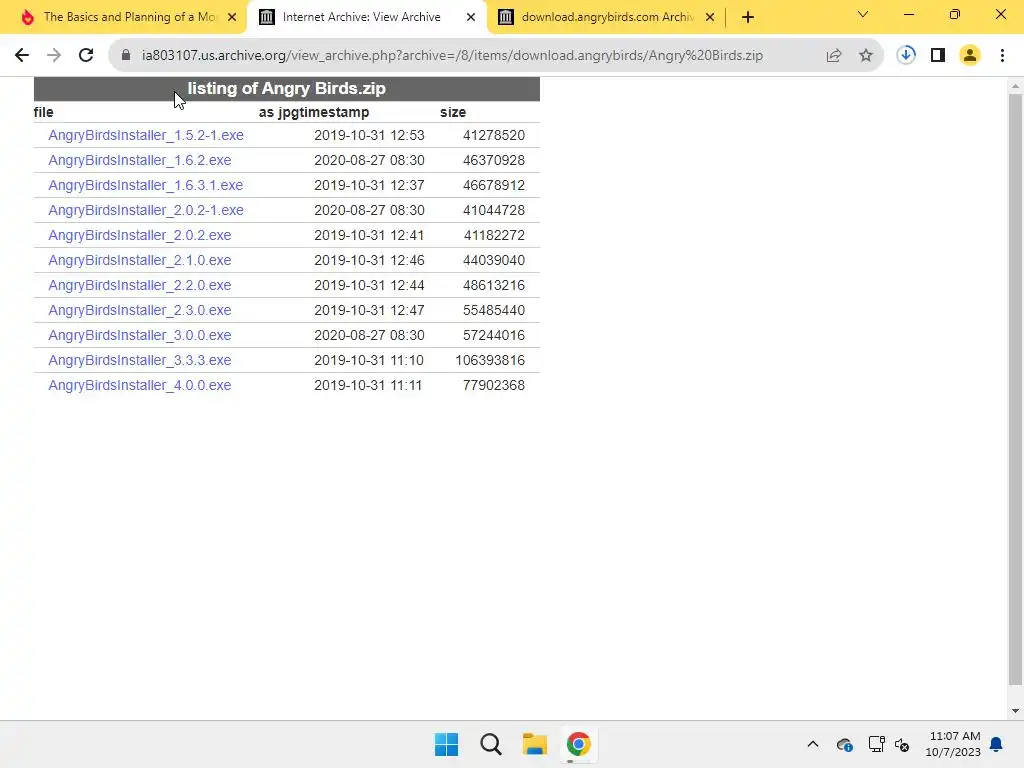Open Windows taskbar search

click(x=490, y=744)
